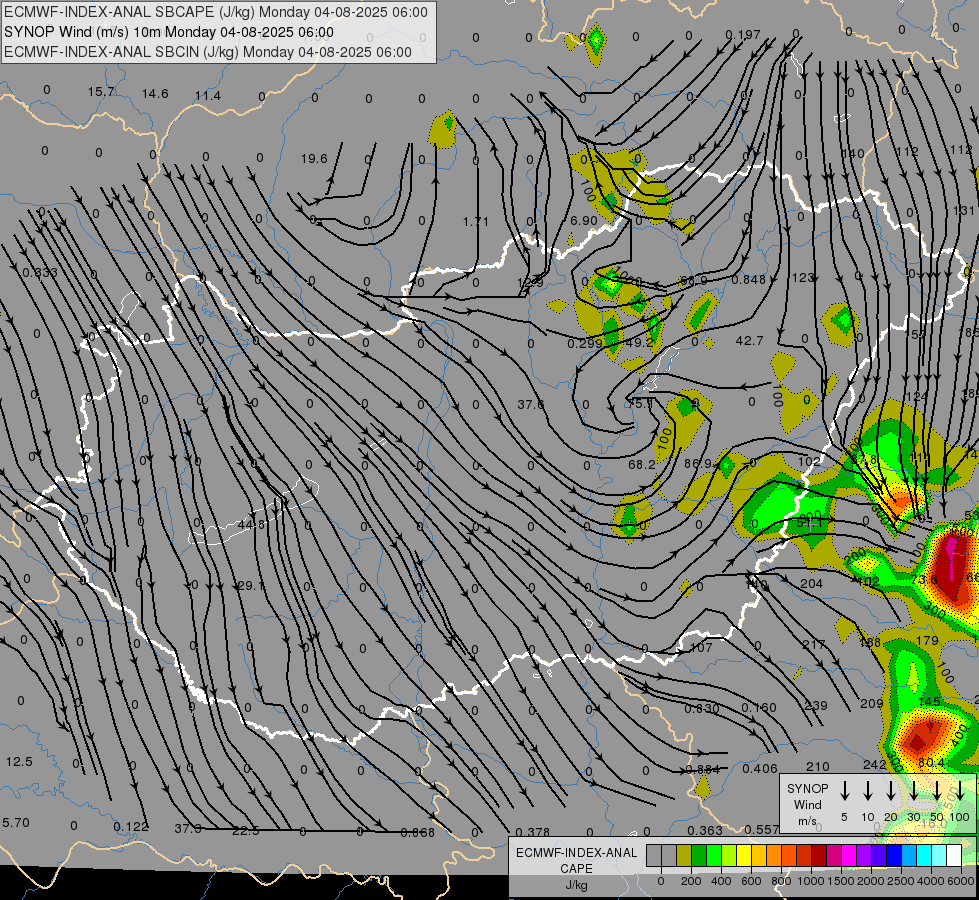Click the 1000 tick label on the CAPE scale

pos(811,881)
